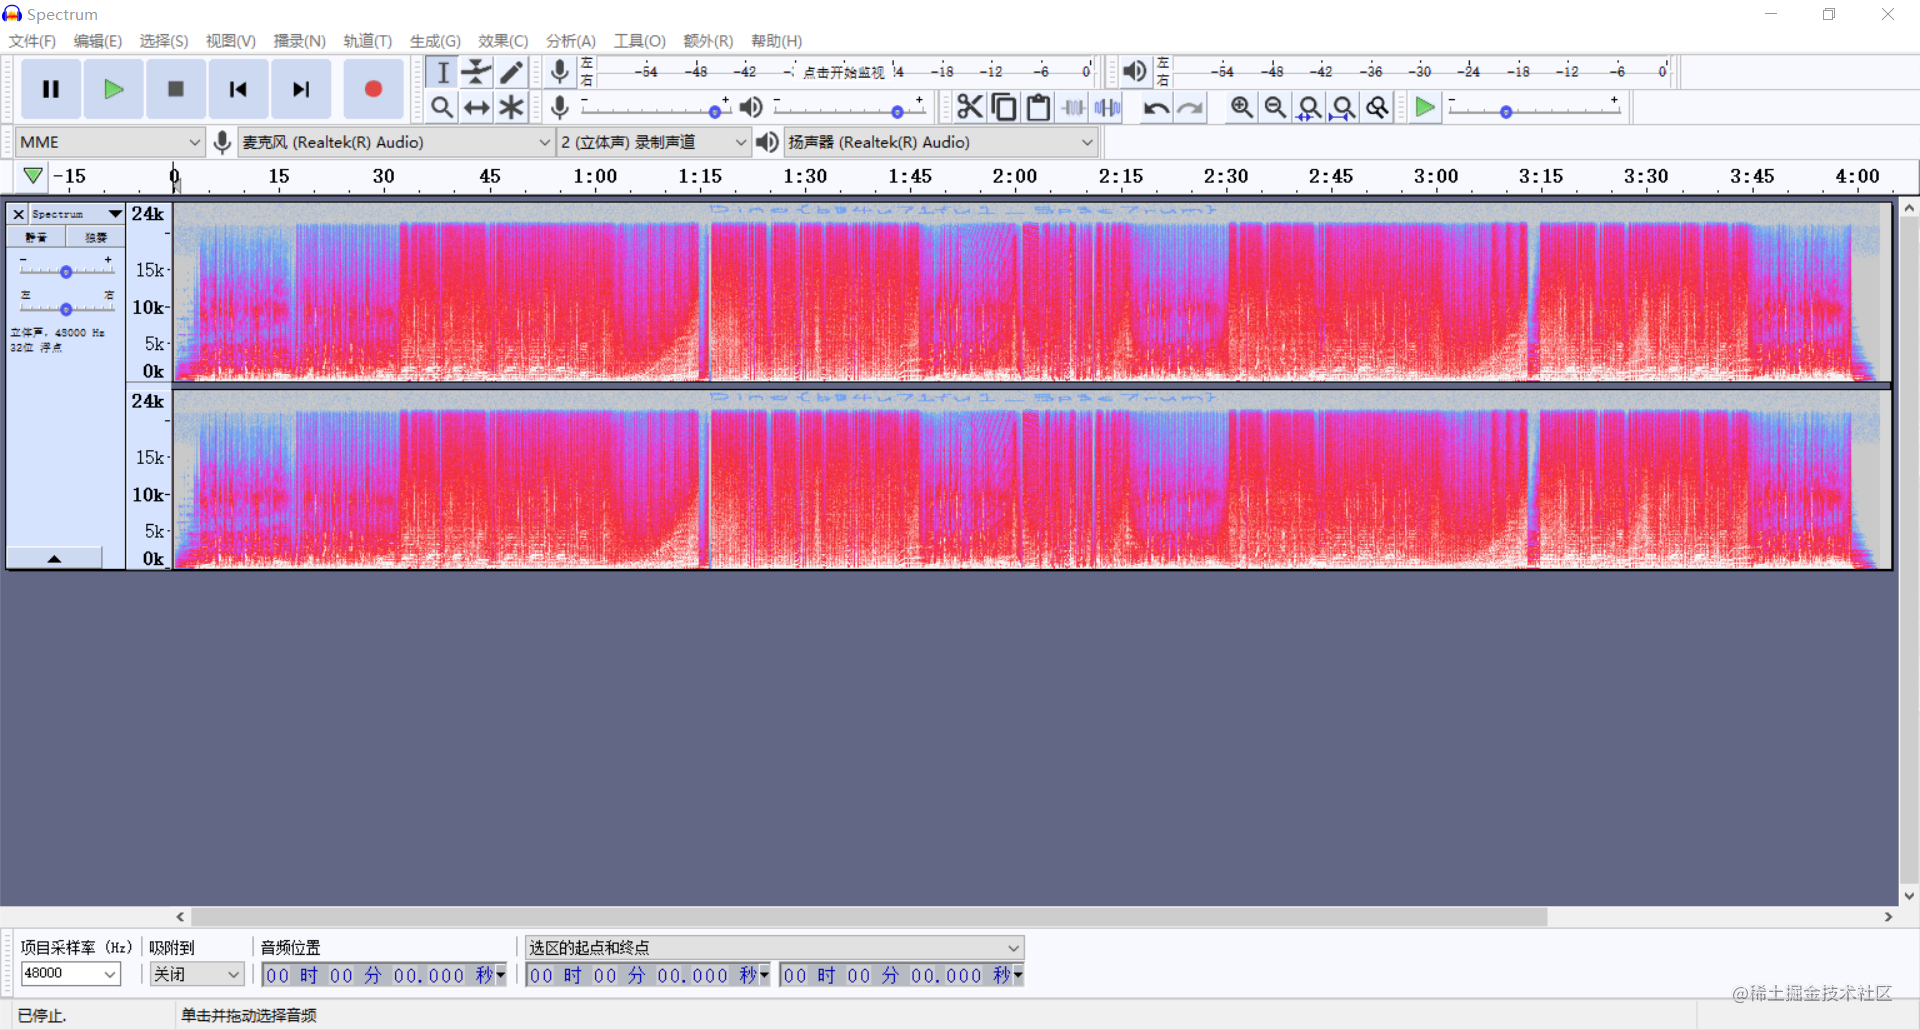Open the 分析(A) menu
This screenshot has height=1030, width=1920.
coord(570,41)
